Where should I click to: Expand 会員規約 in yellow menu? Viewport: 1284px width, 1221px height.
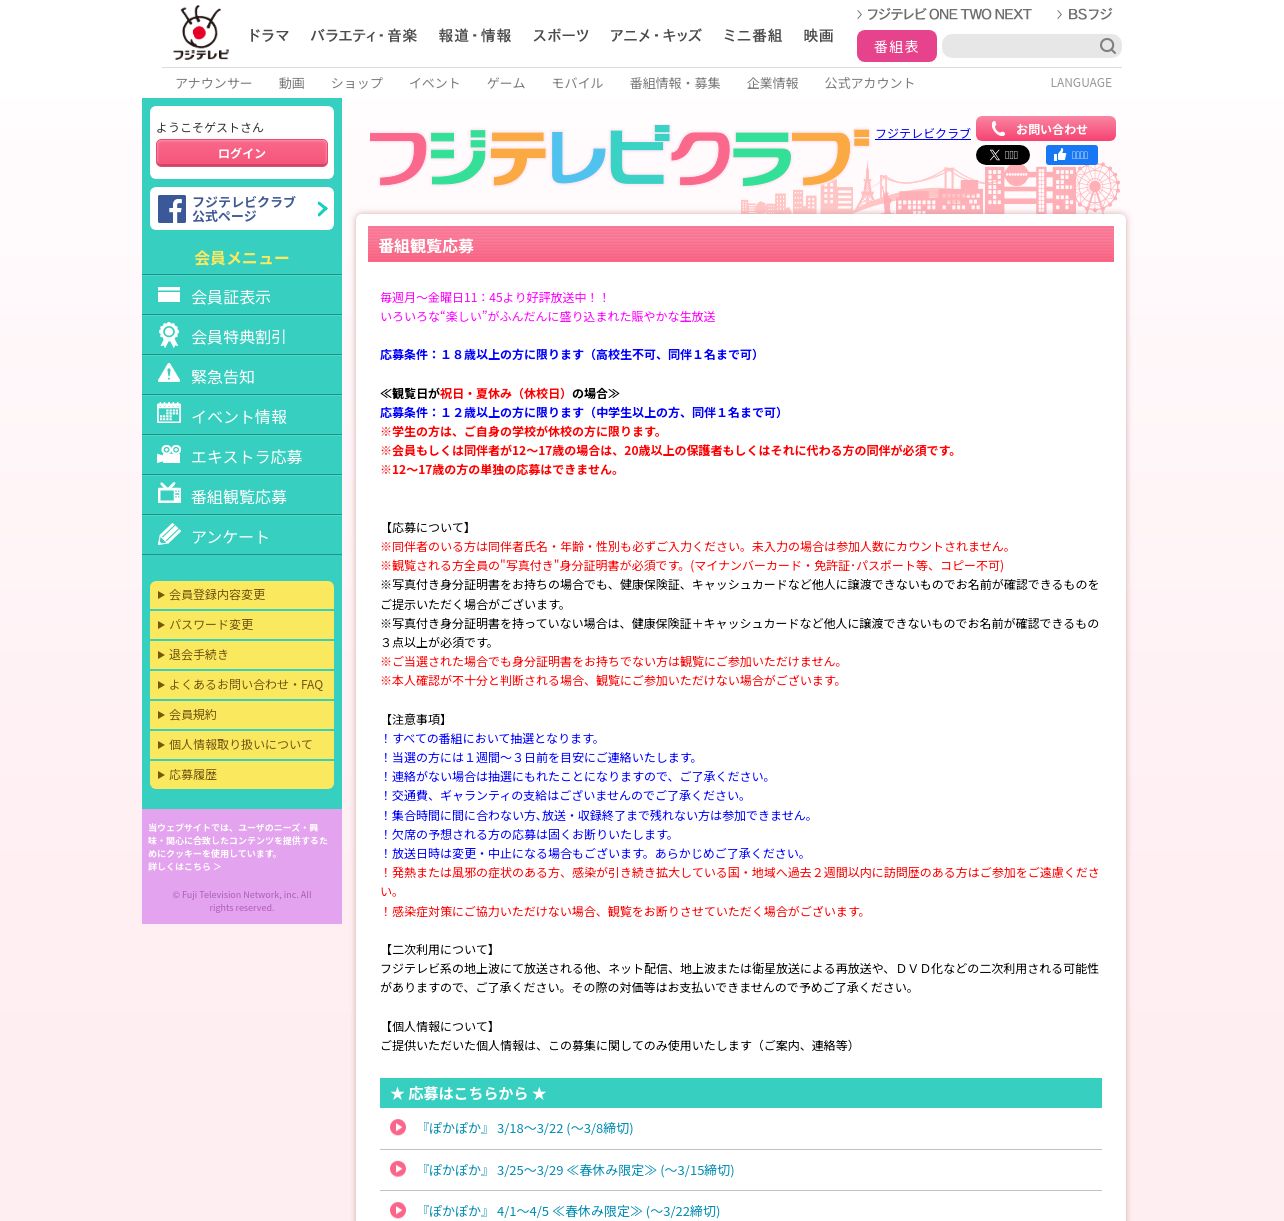pos(242,714)
